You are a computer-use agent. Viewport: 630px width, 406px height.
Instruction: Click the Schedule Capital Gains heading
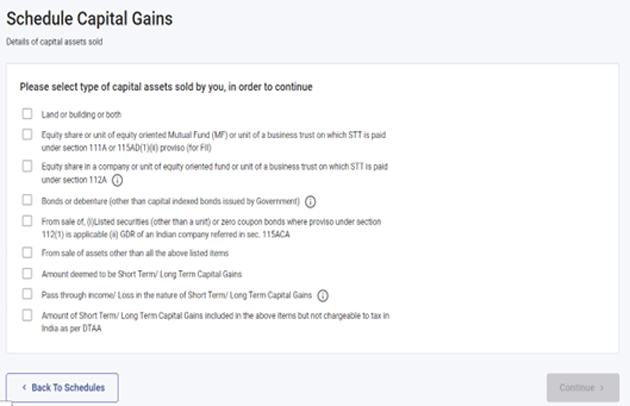pyautogui.click(x=89, y=19)
